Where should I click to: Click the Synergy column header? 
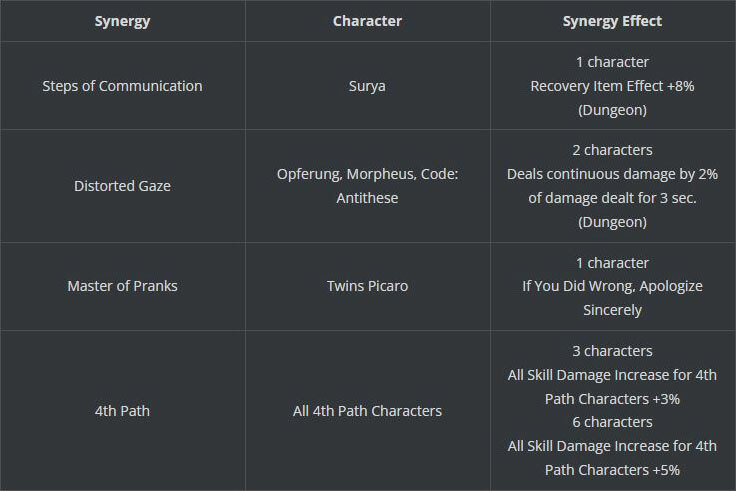click(x=123, y=21)
